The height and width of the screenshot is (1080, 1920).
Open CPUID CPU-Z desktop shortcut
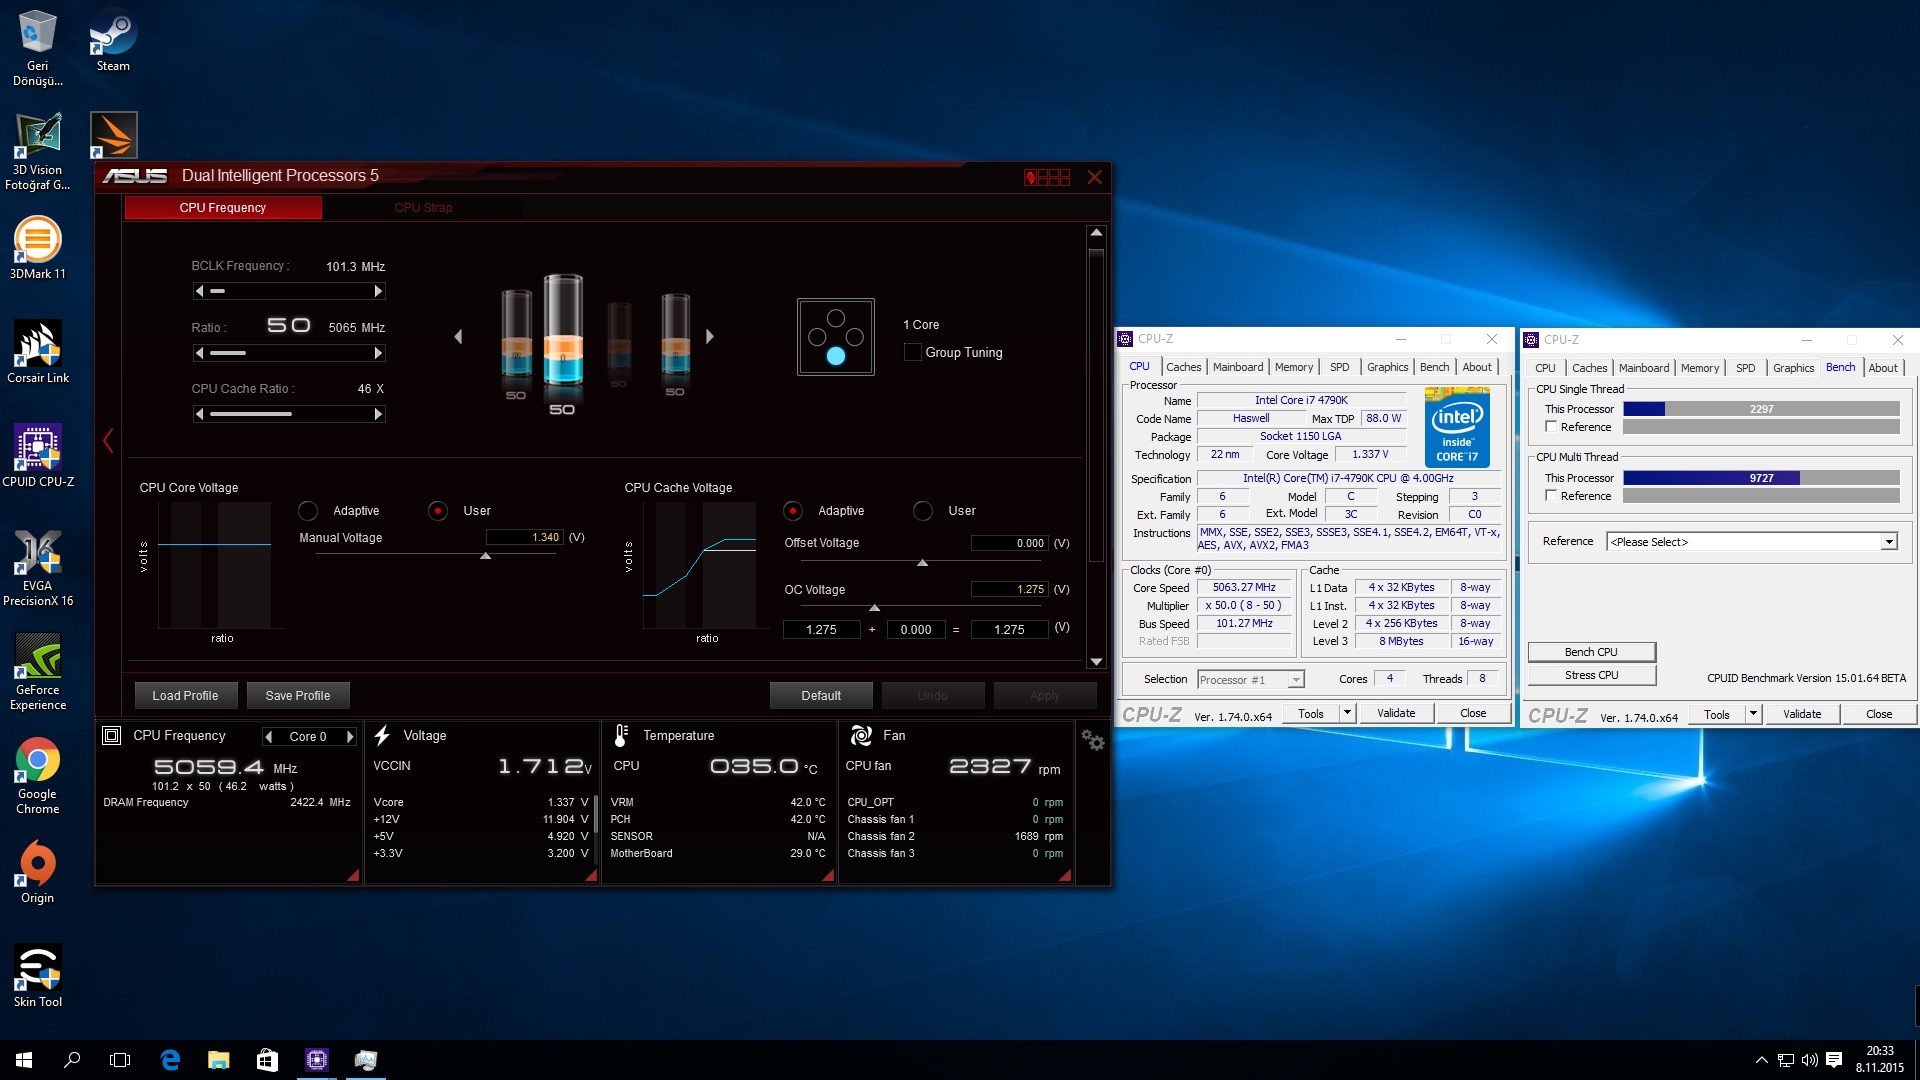click(x=38, y=456)
